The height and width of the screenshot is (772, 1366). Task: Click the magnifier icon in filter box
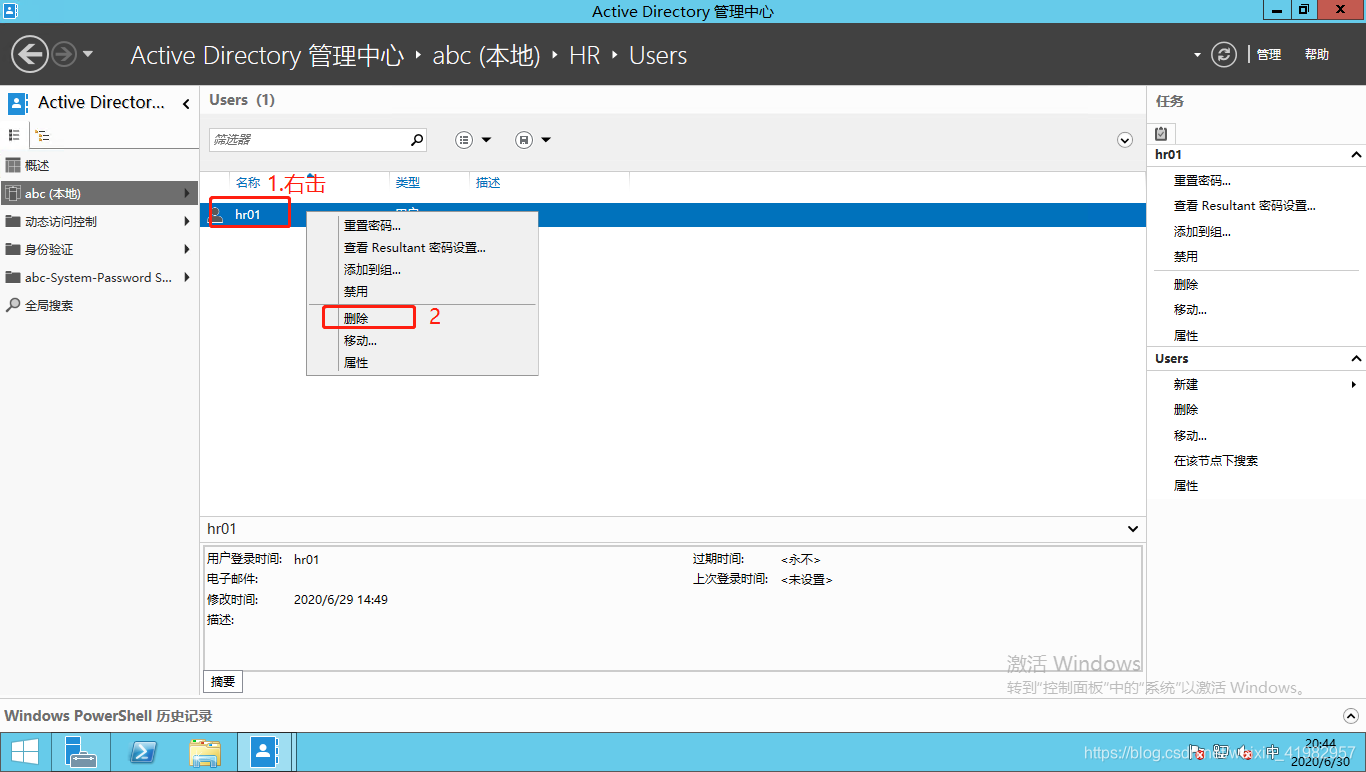coord(417,140)
